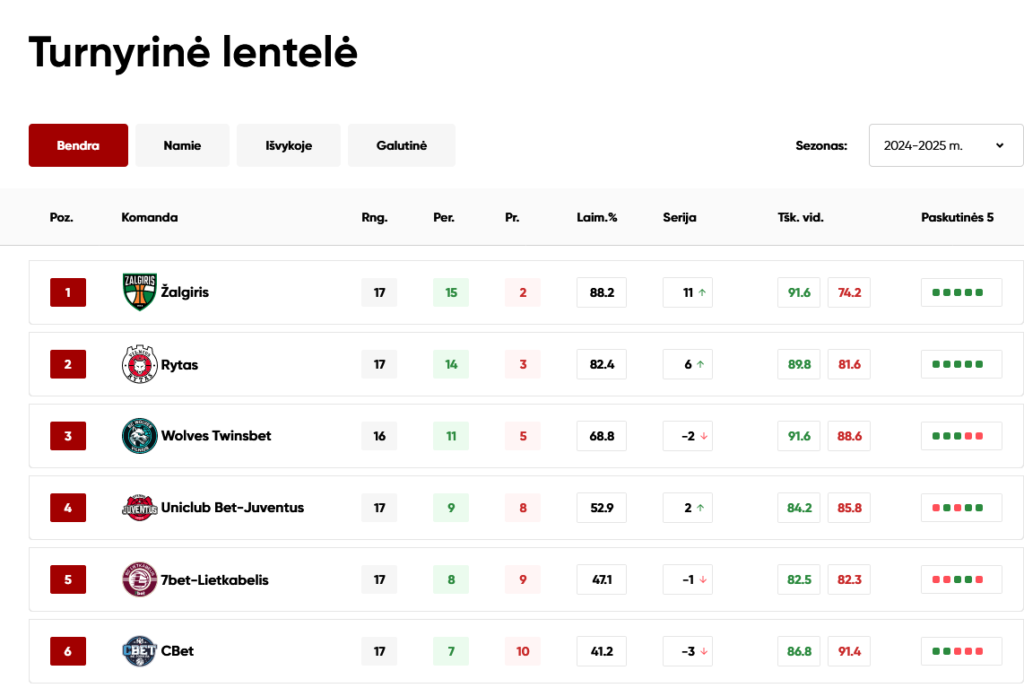Open the 7bet-Lietkabelis team link
This screenshot has height=688, width=1024.
pos(215,580)
